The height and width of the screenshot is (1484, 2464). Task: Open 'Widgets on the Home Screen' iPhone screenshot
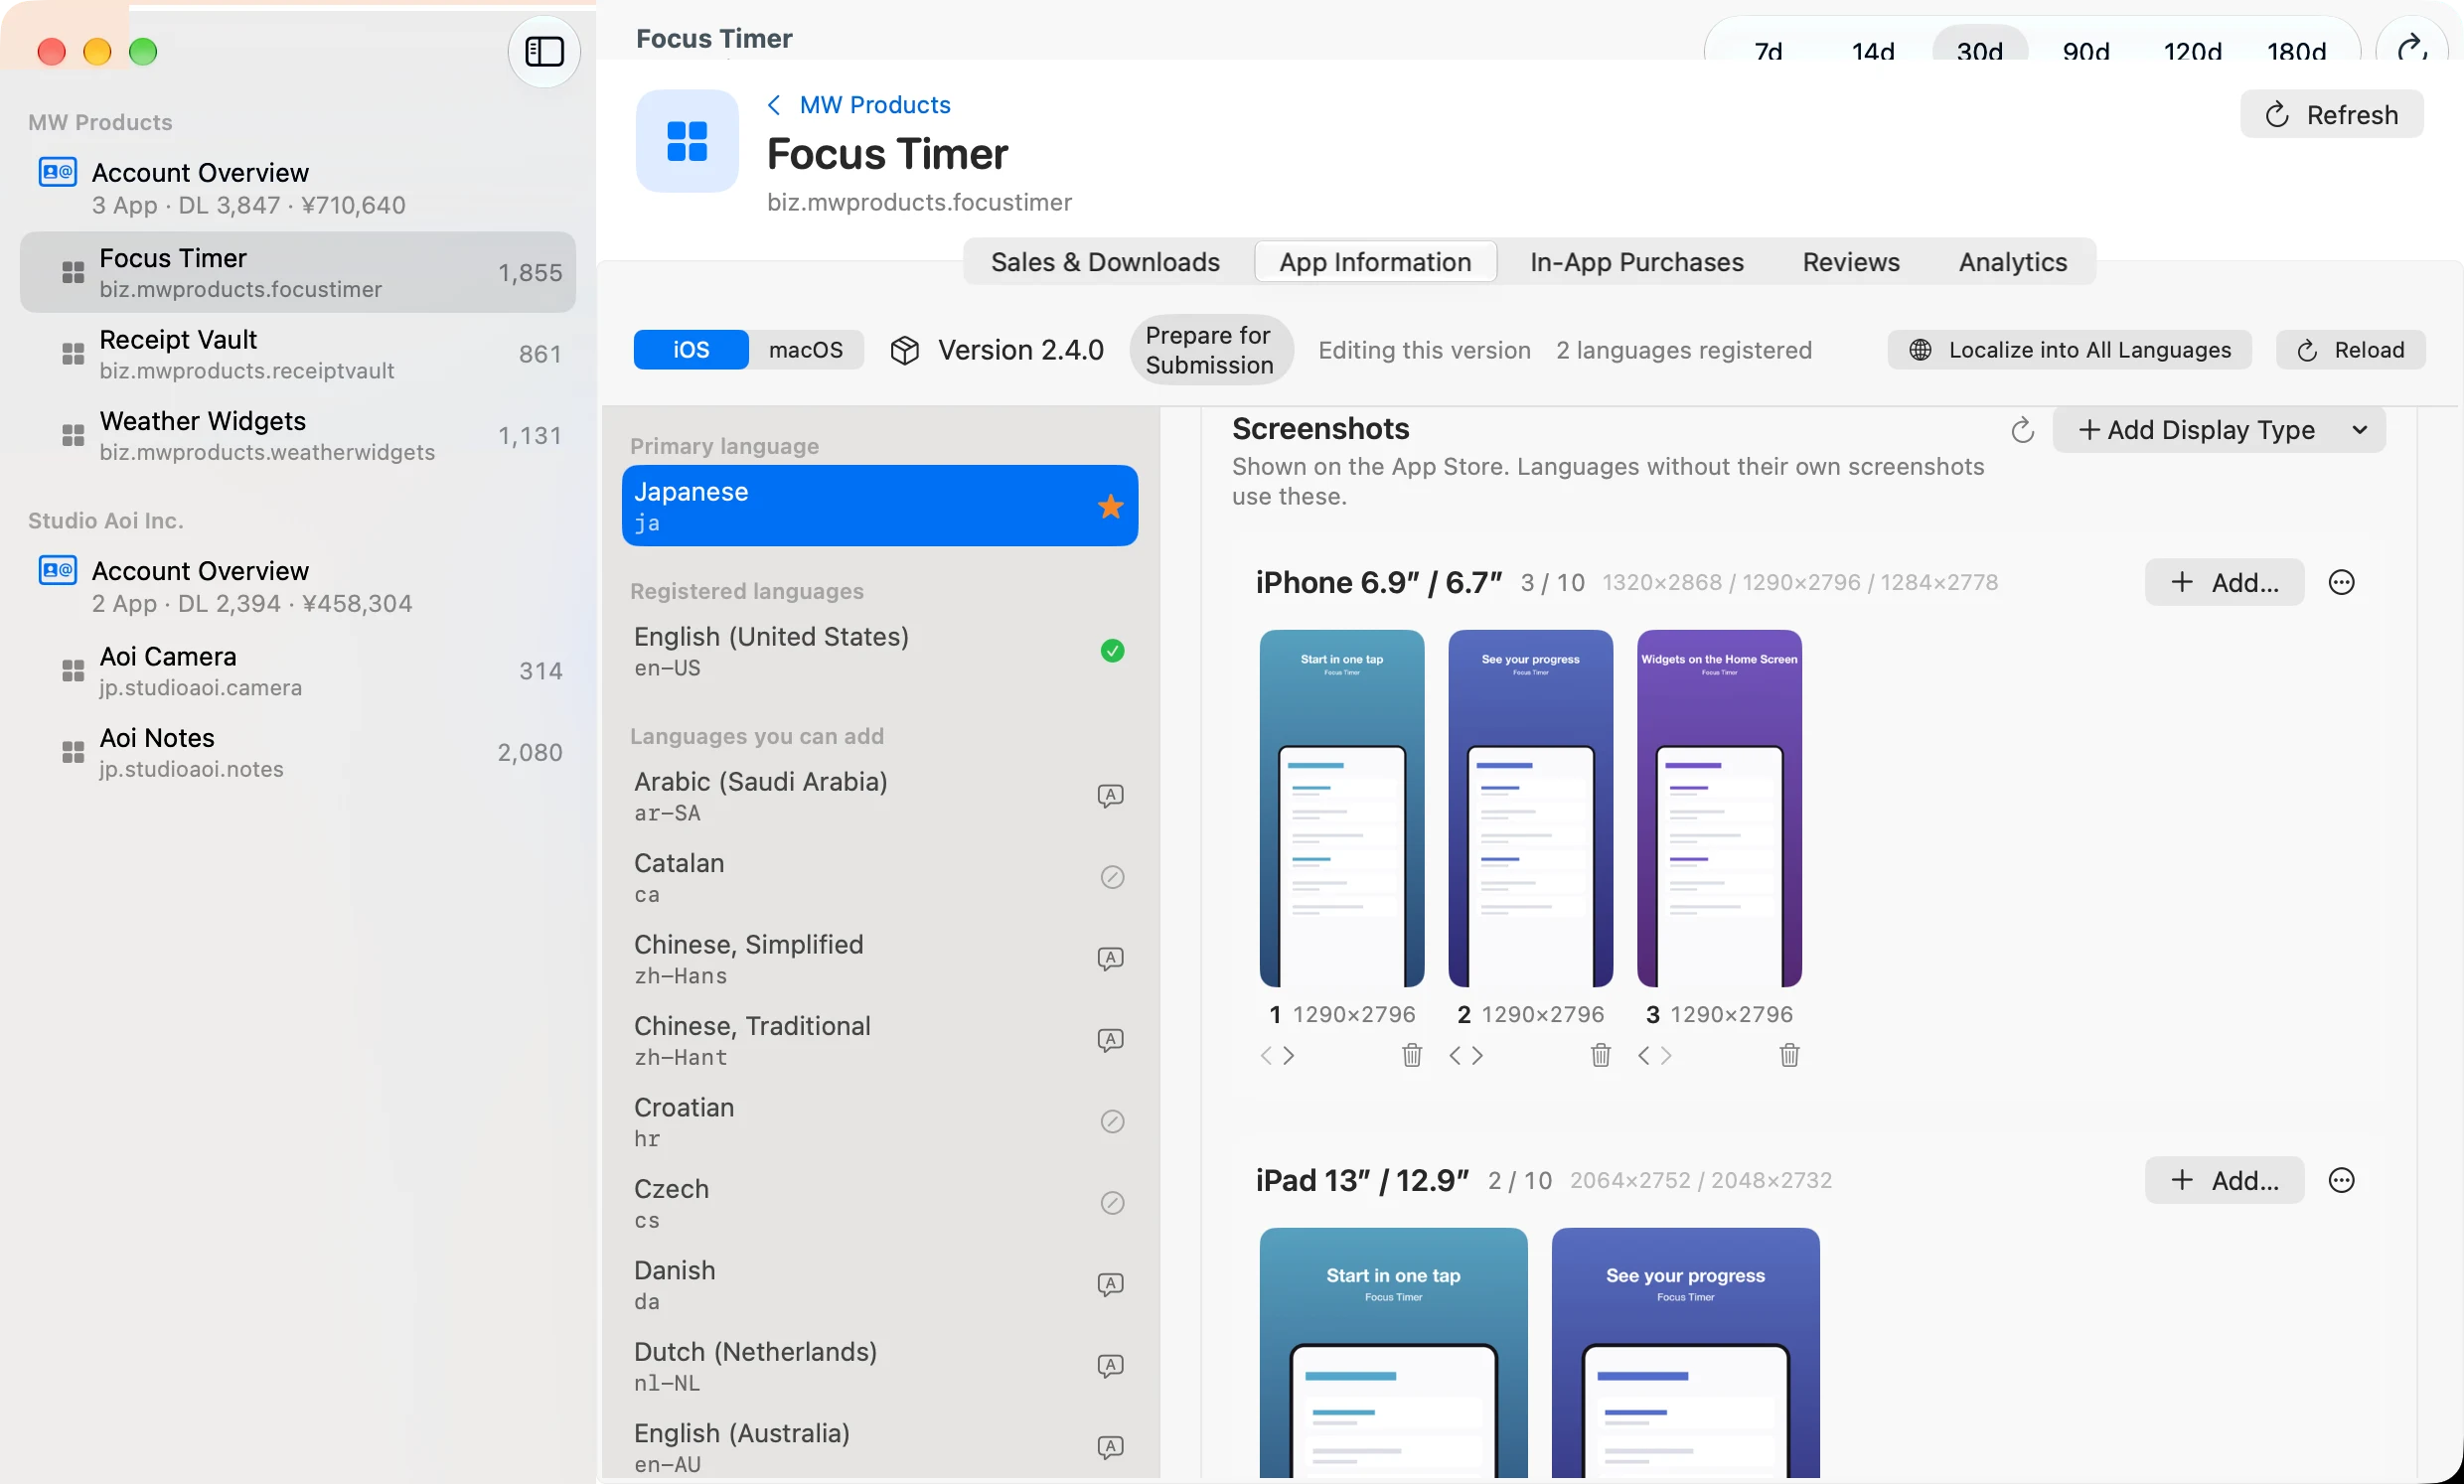[1720, 809]
